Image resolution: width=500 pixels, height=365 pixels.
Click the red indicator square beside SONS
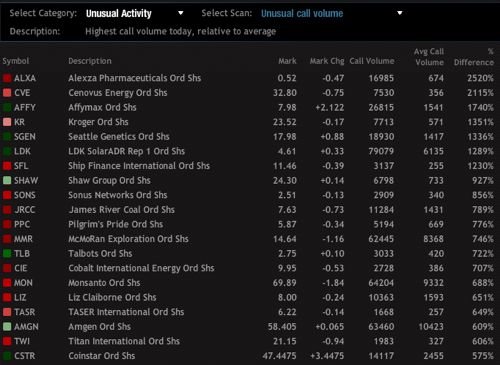(7, 195)
